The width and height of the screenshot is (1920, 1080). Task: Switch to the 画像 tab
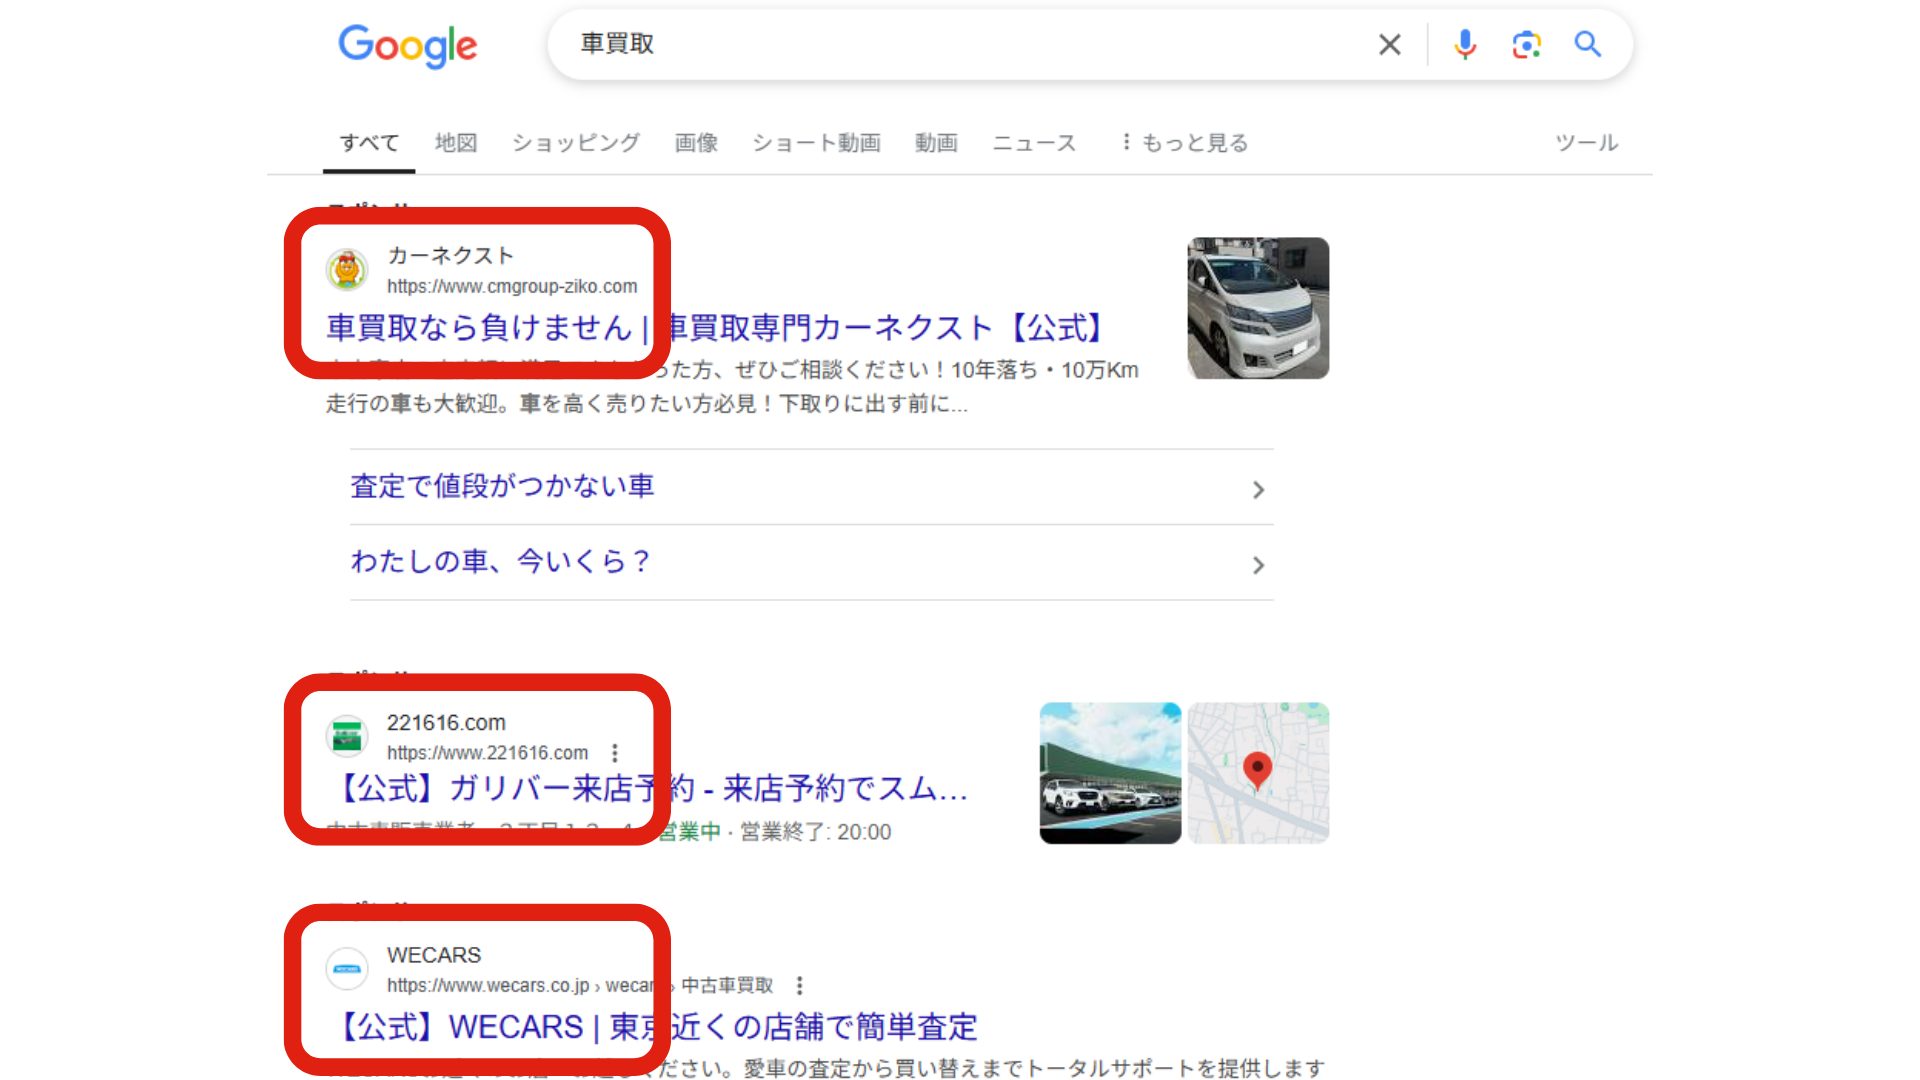696,143
